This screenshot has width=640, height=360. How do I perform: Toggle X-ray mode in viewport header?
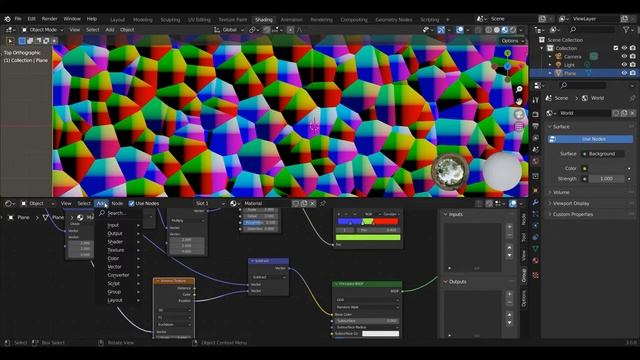click(x=478, y=30)
